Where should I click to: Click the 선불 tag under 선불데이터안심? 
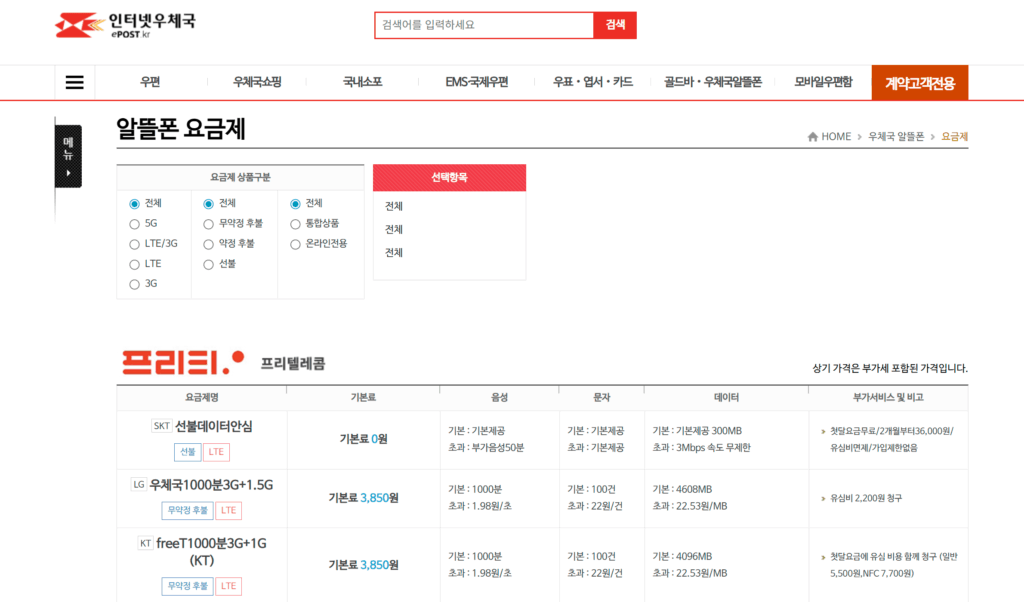(187, 452)
